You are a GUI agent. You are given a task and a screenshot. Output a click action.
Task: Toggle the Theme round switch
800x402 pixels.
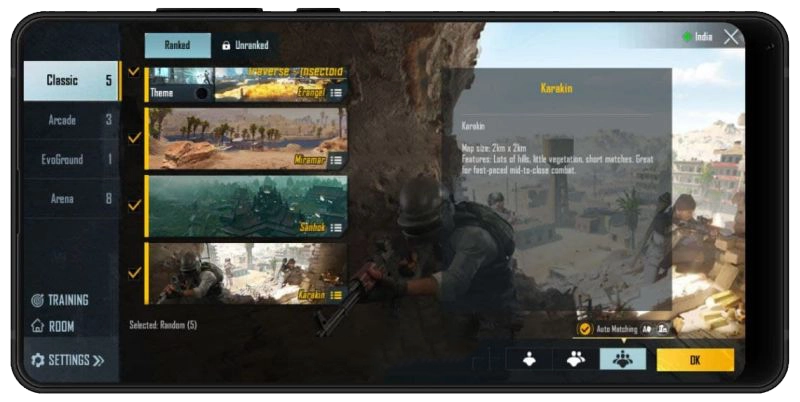202,93
